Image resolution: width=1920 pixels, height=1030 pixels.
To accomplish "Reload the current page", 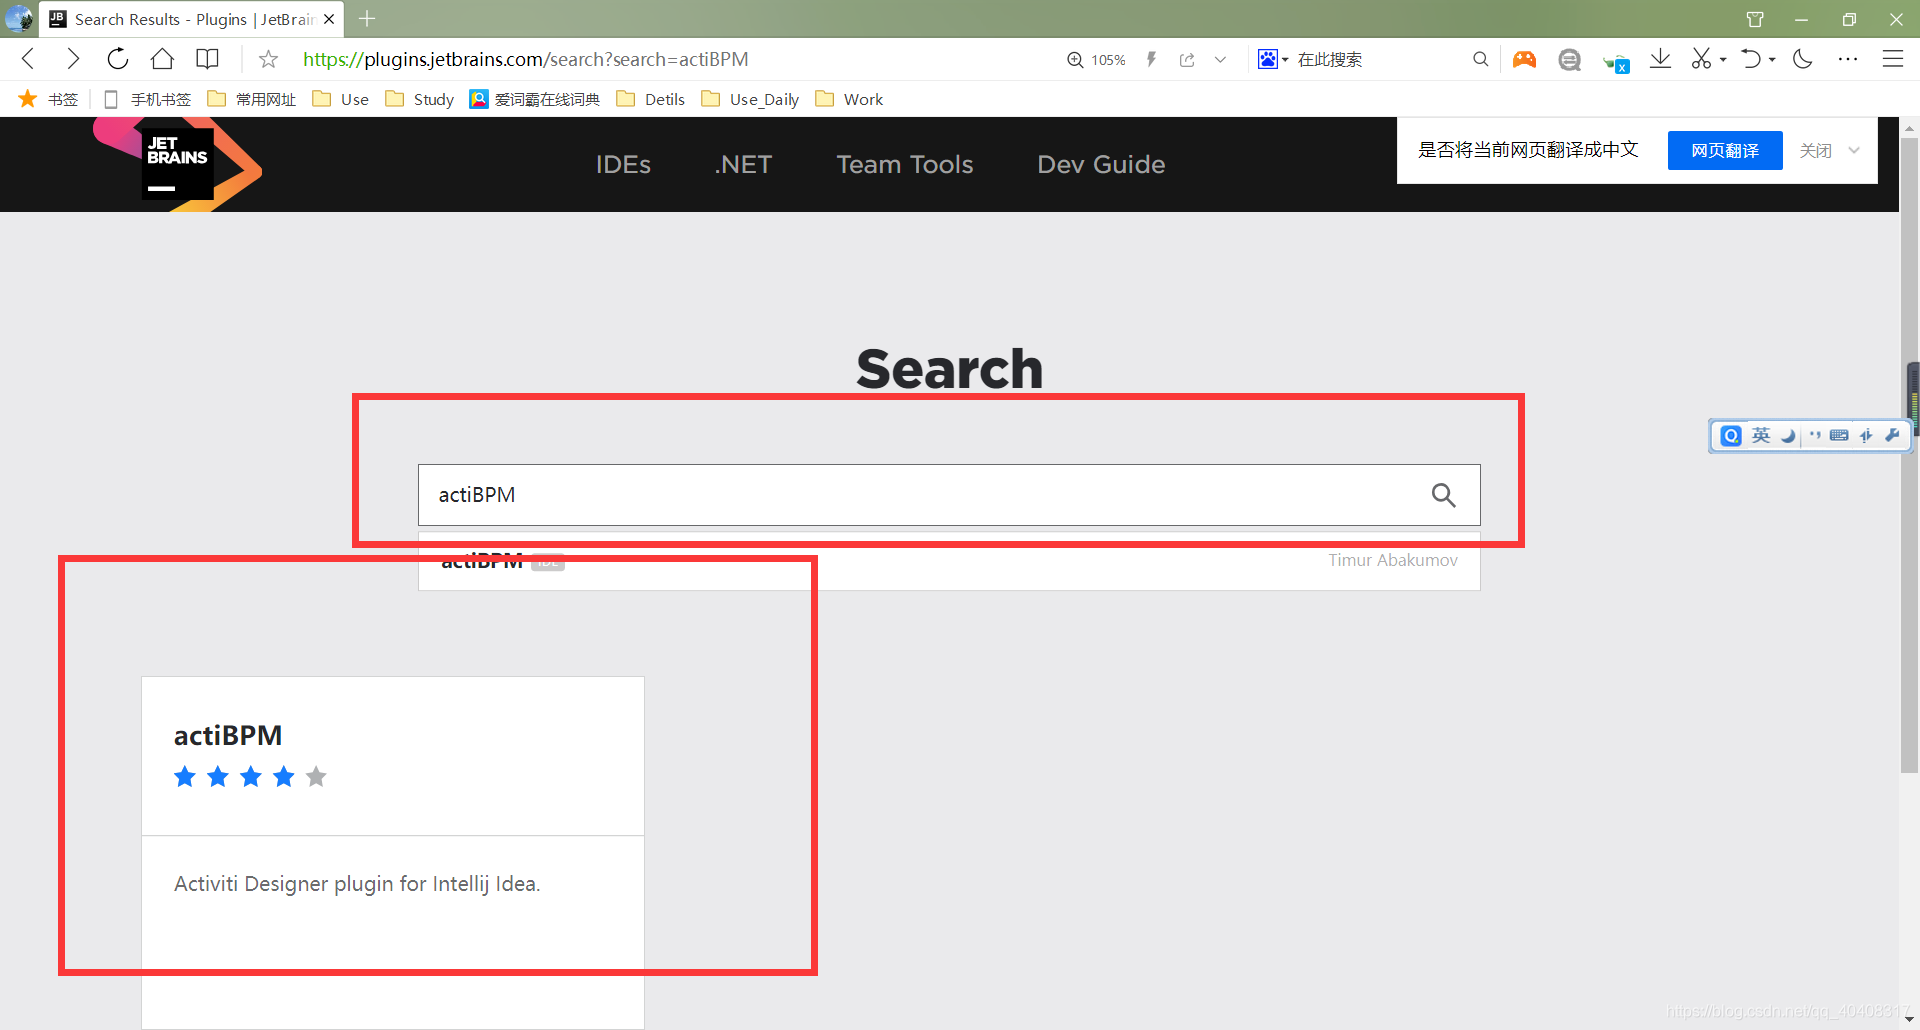I will pyautogui.click(x=117, y=59).
